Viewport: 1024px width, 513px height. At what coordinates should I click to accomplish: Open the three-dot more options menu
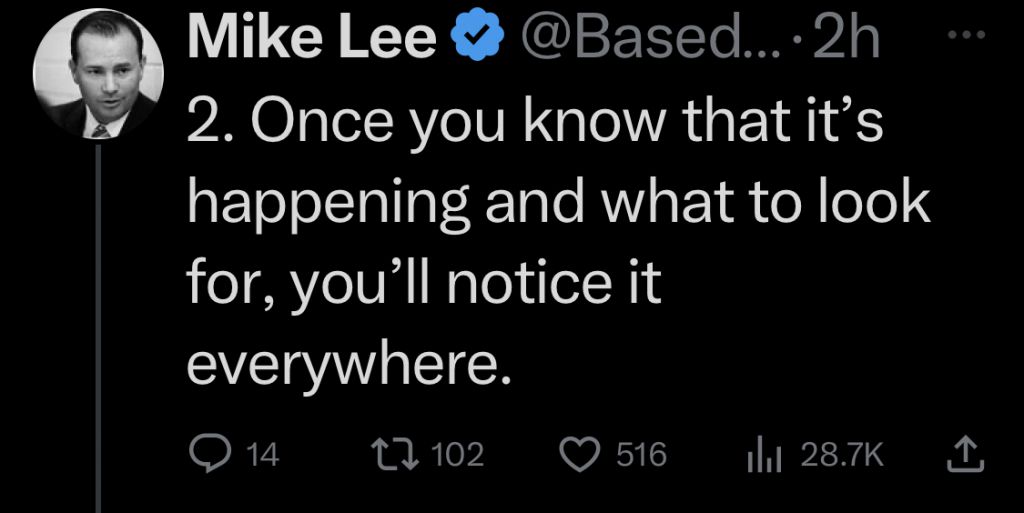(966, 38)
